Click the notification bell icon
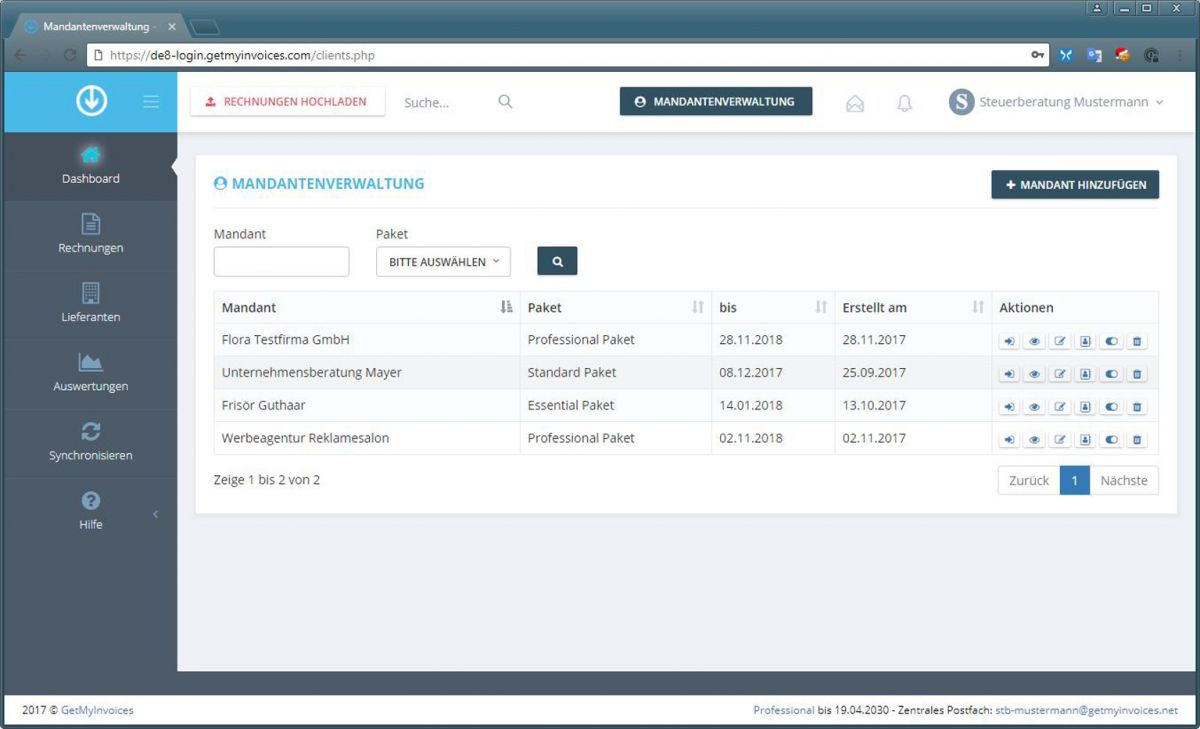1200x729 pixels. tap(904, 103)
